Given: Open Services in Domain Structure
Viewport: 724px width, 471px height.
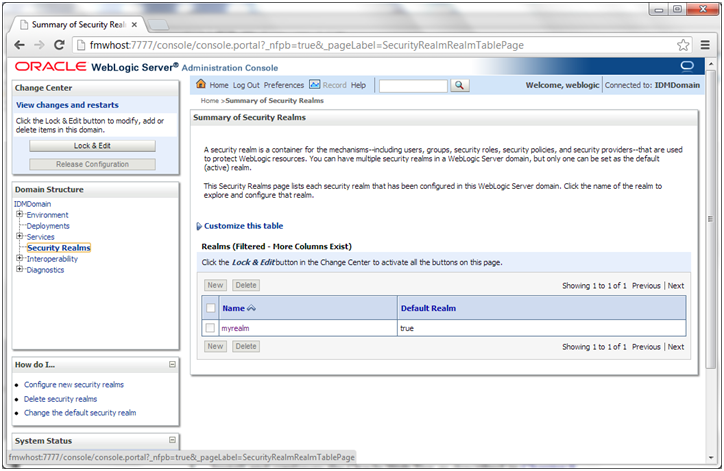Looking at the screenshot, I should coord(40,237).
